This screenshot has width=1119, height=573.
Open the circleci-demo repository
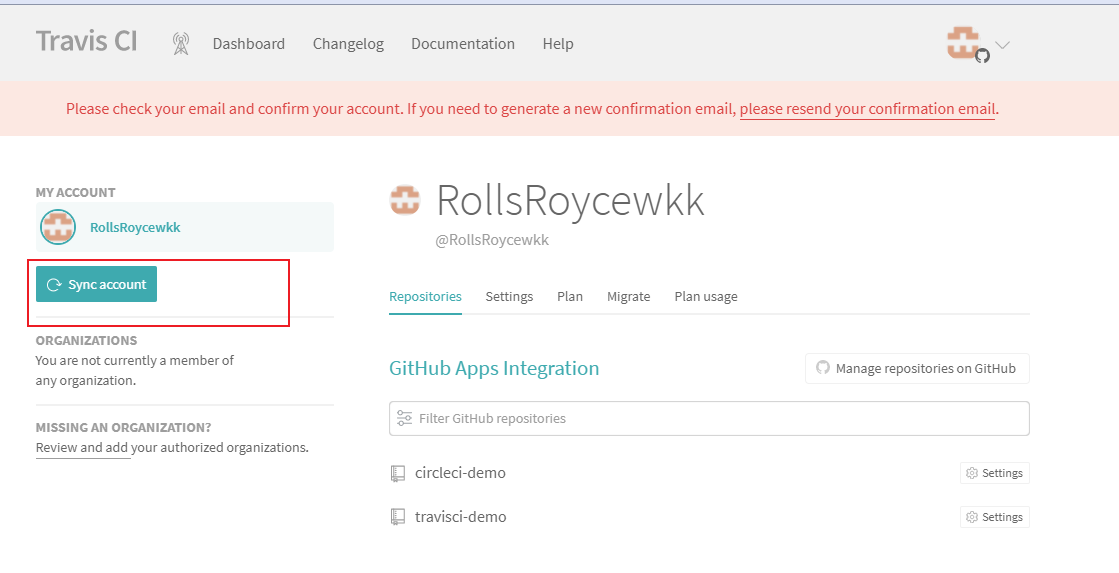point(460,473)
